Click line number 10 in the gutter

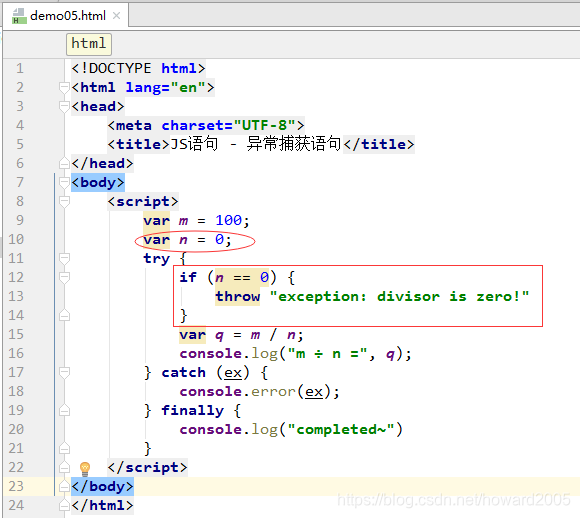tap(16, 239)
